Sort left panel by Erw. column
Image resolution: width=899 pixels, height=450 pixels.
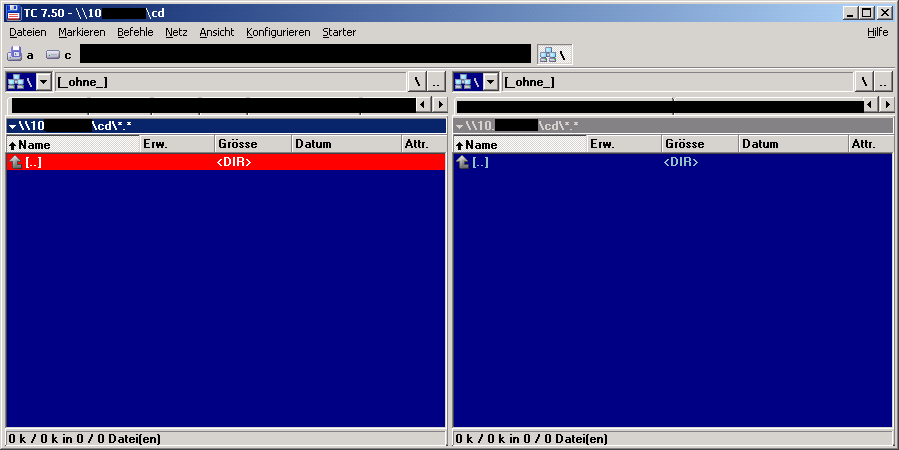coord(177,144)
